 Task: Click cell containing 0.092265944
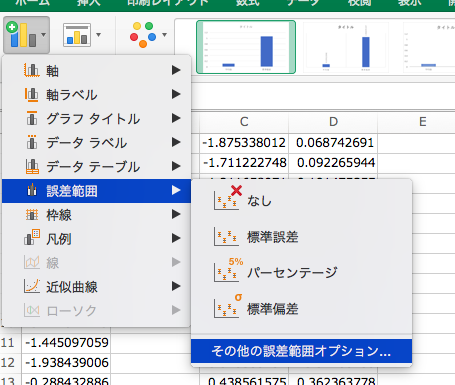[333, 163]
